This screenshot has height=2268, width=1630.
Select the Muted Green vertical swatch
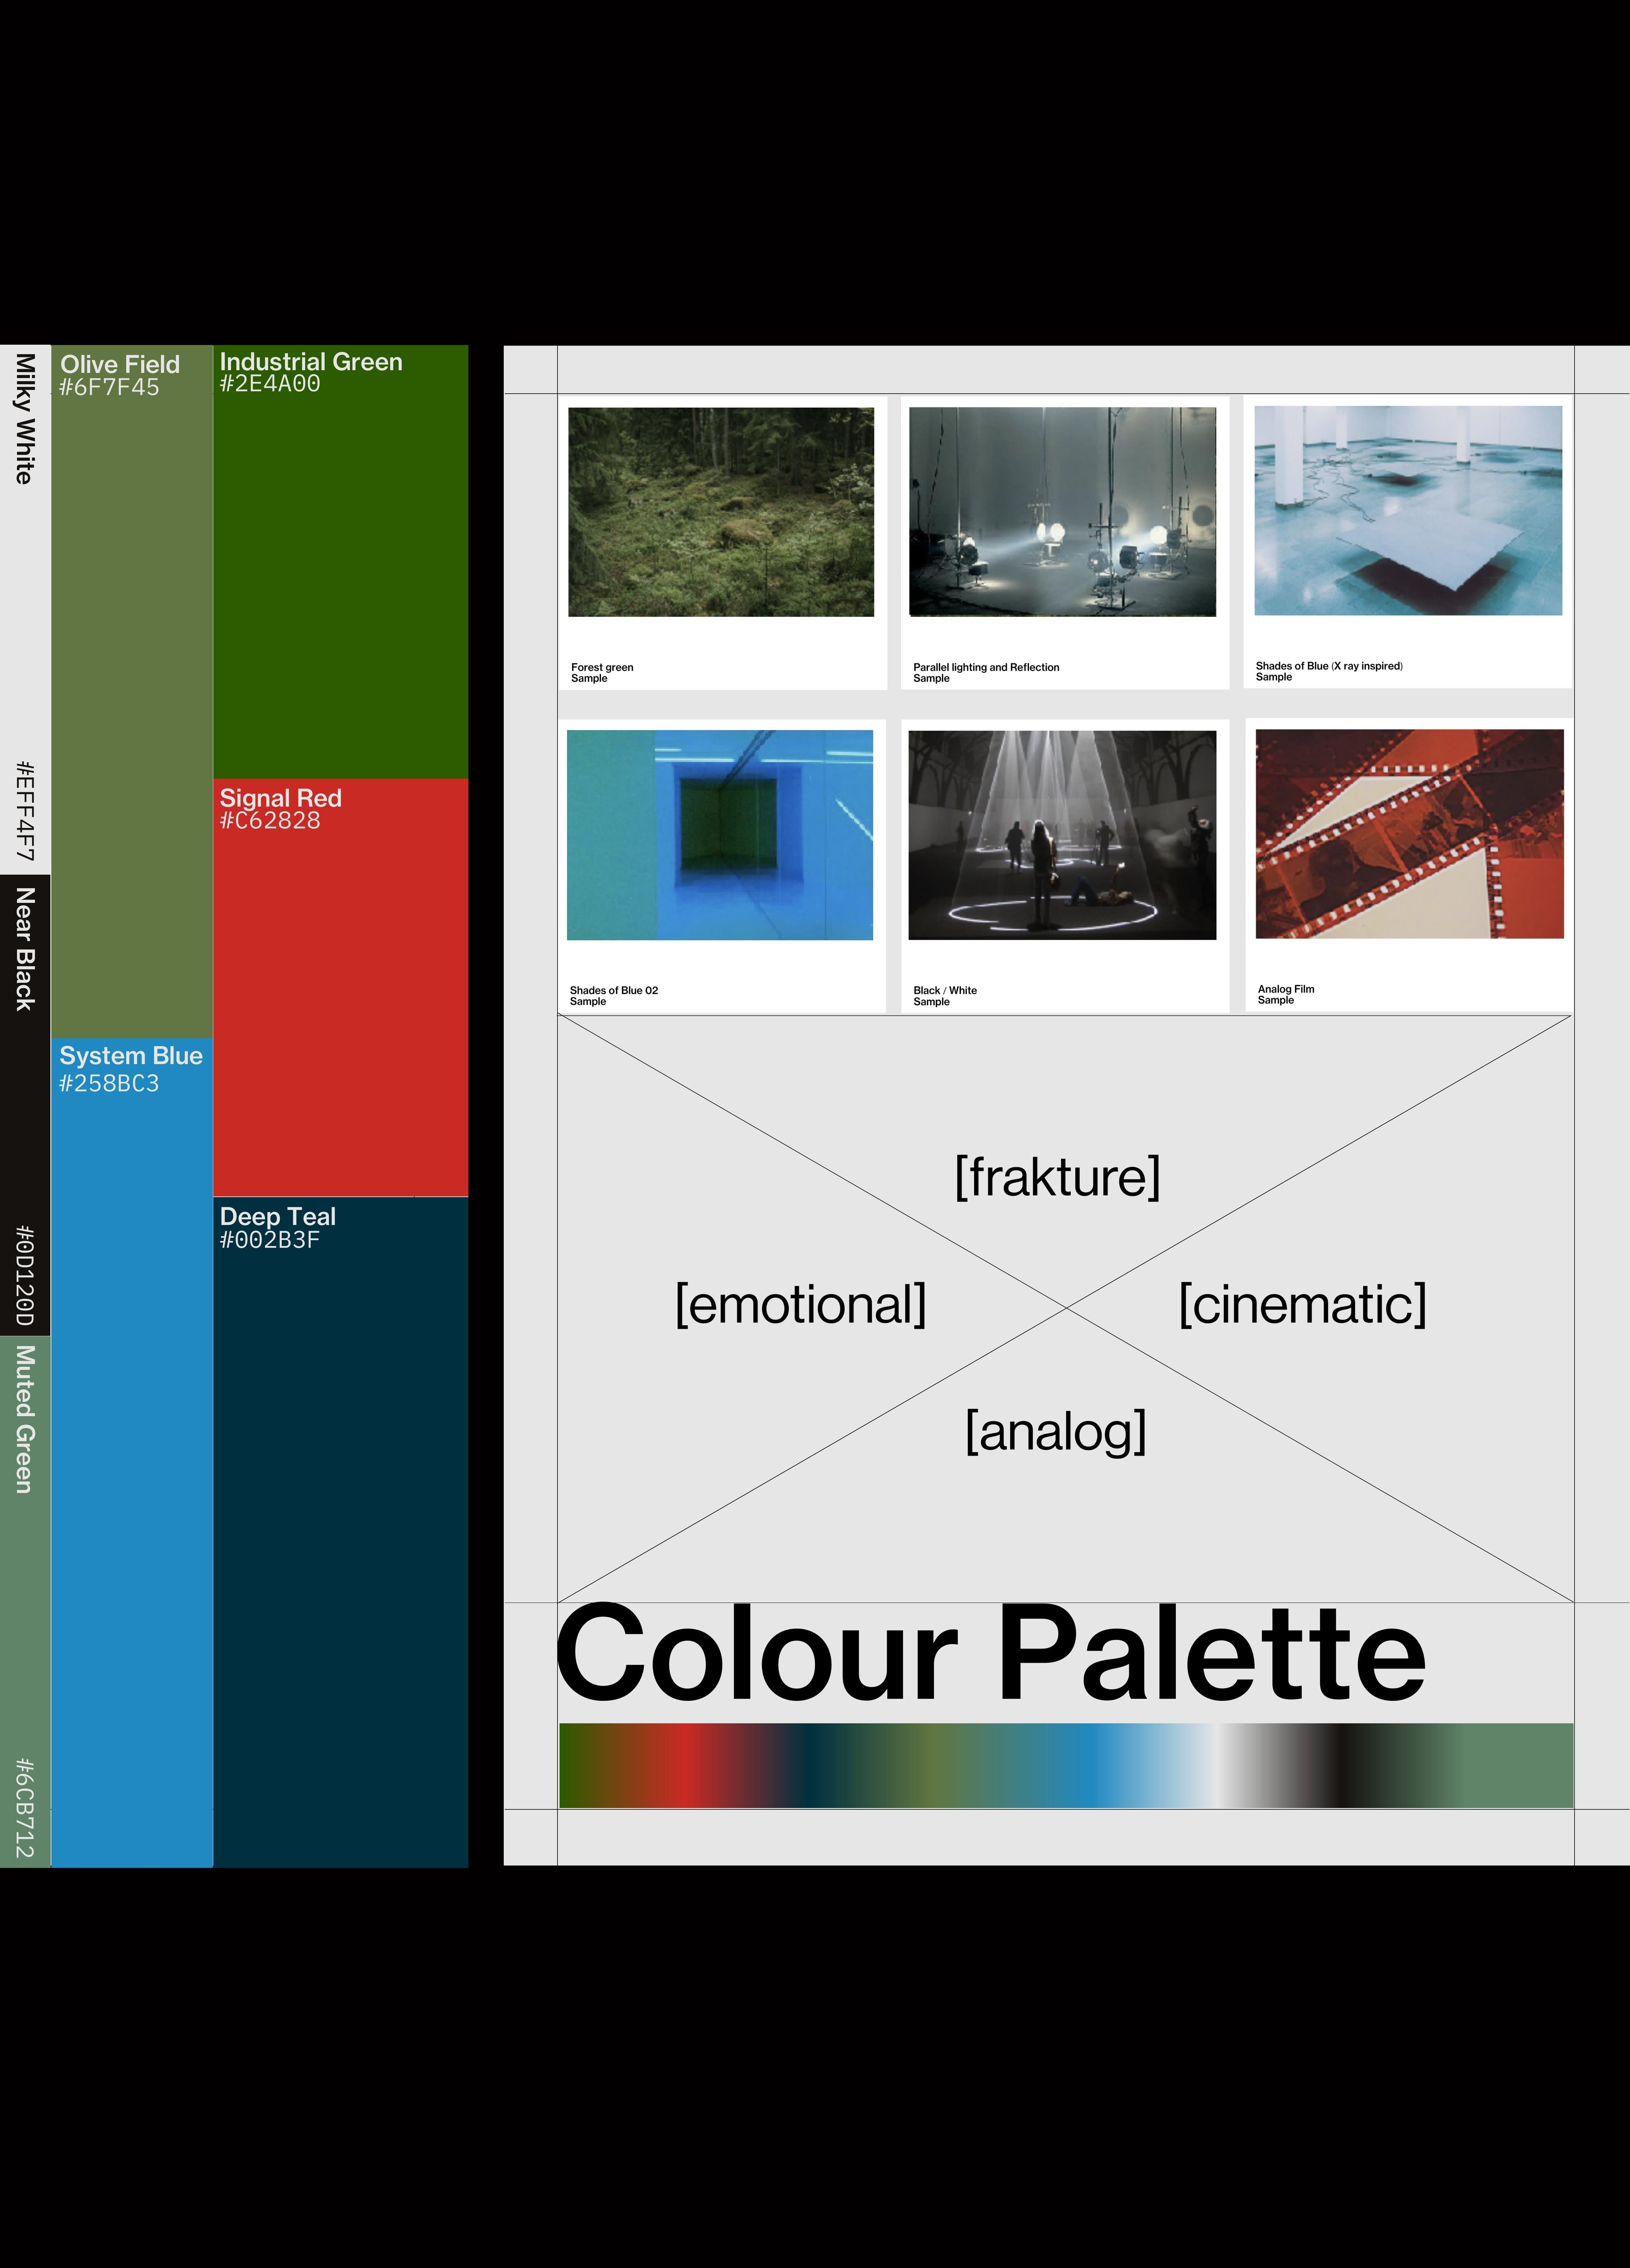[25, 1601]
